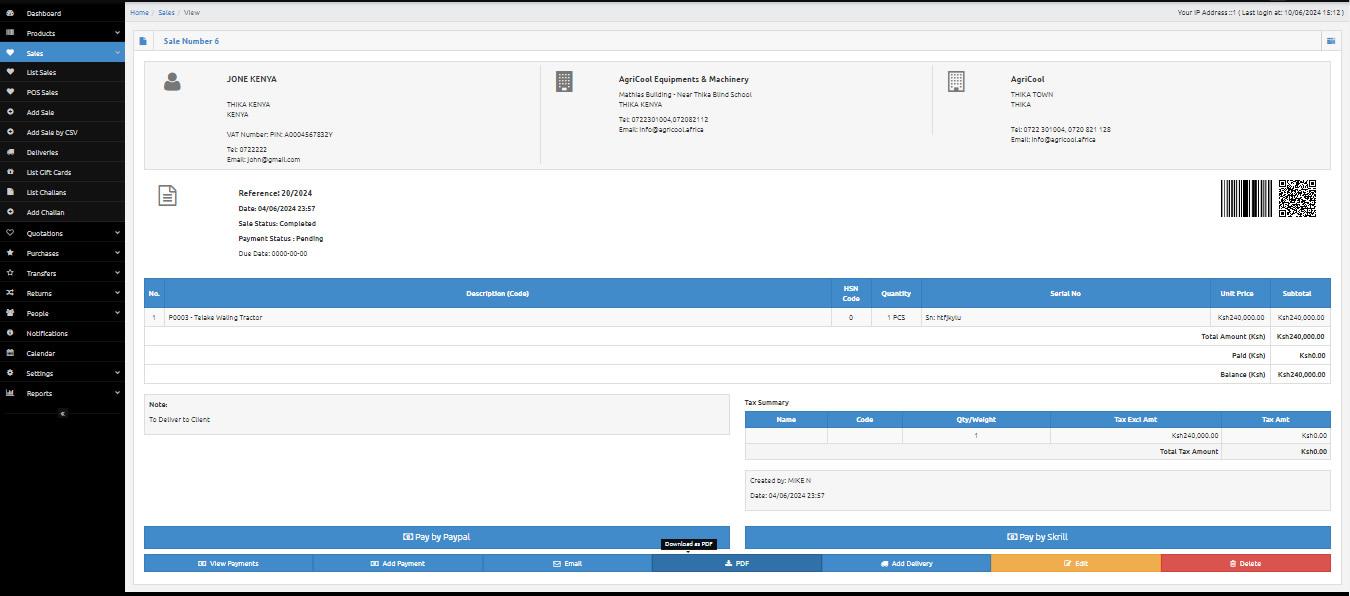Image resolution: width=1350 pixels, height=596 pixels.
Task: Click the Dashboard icon in the sidebar
Action: (10, 13)
